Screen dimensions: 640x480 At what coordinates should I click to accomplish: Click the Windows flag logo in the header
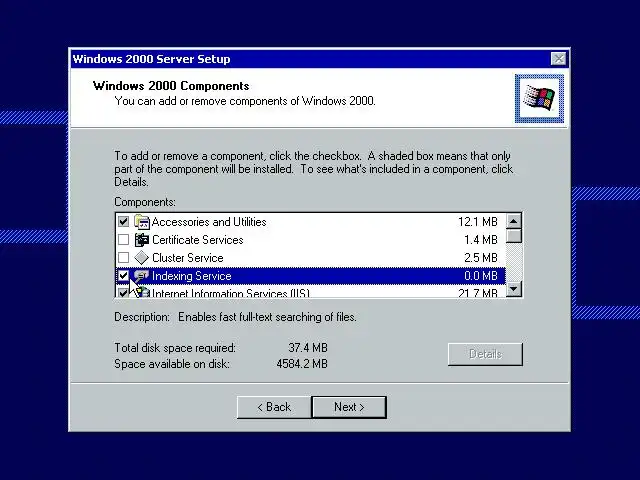pyautogui.click(x=539, y=98)
